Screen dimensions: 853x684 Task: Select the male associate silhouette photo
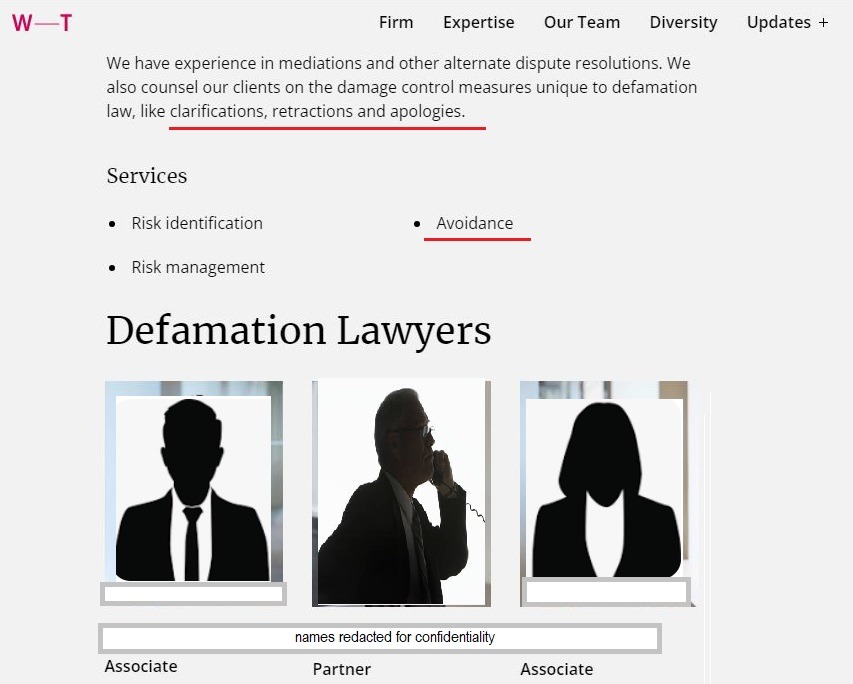[194, 482]
